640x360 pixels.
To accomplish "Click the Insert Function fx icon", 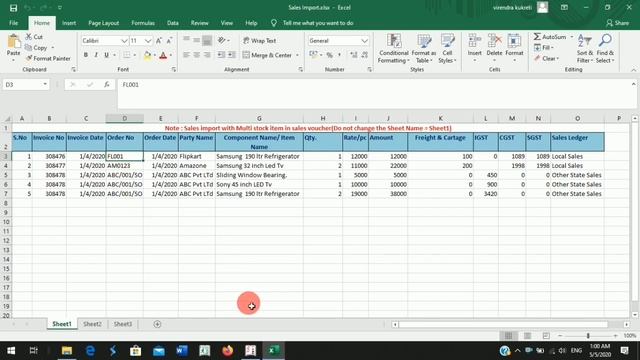I will 107,84.
